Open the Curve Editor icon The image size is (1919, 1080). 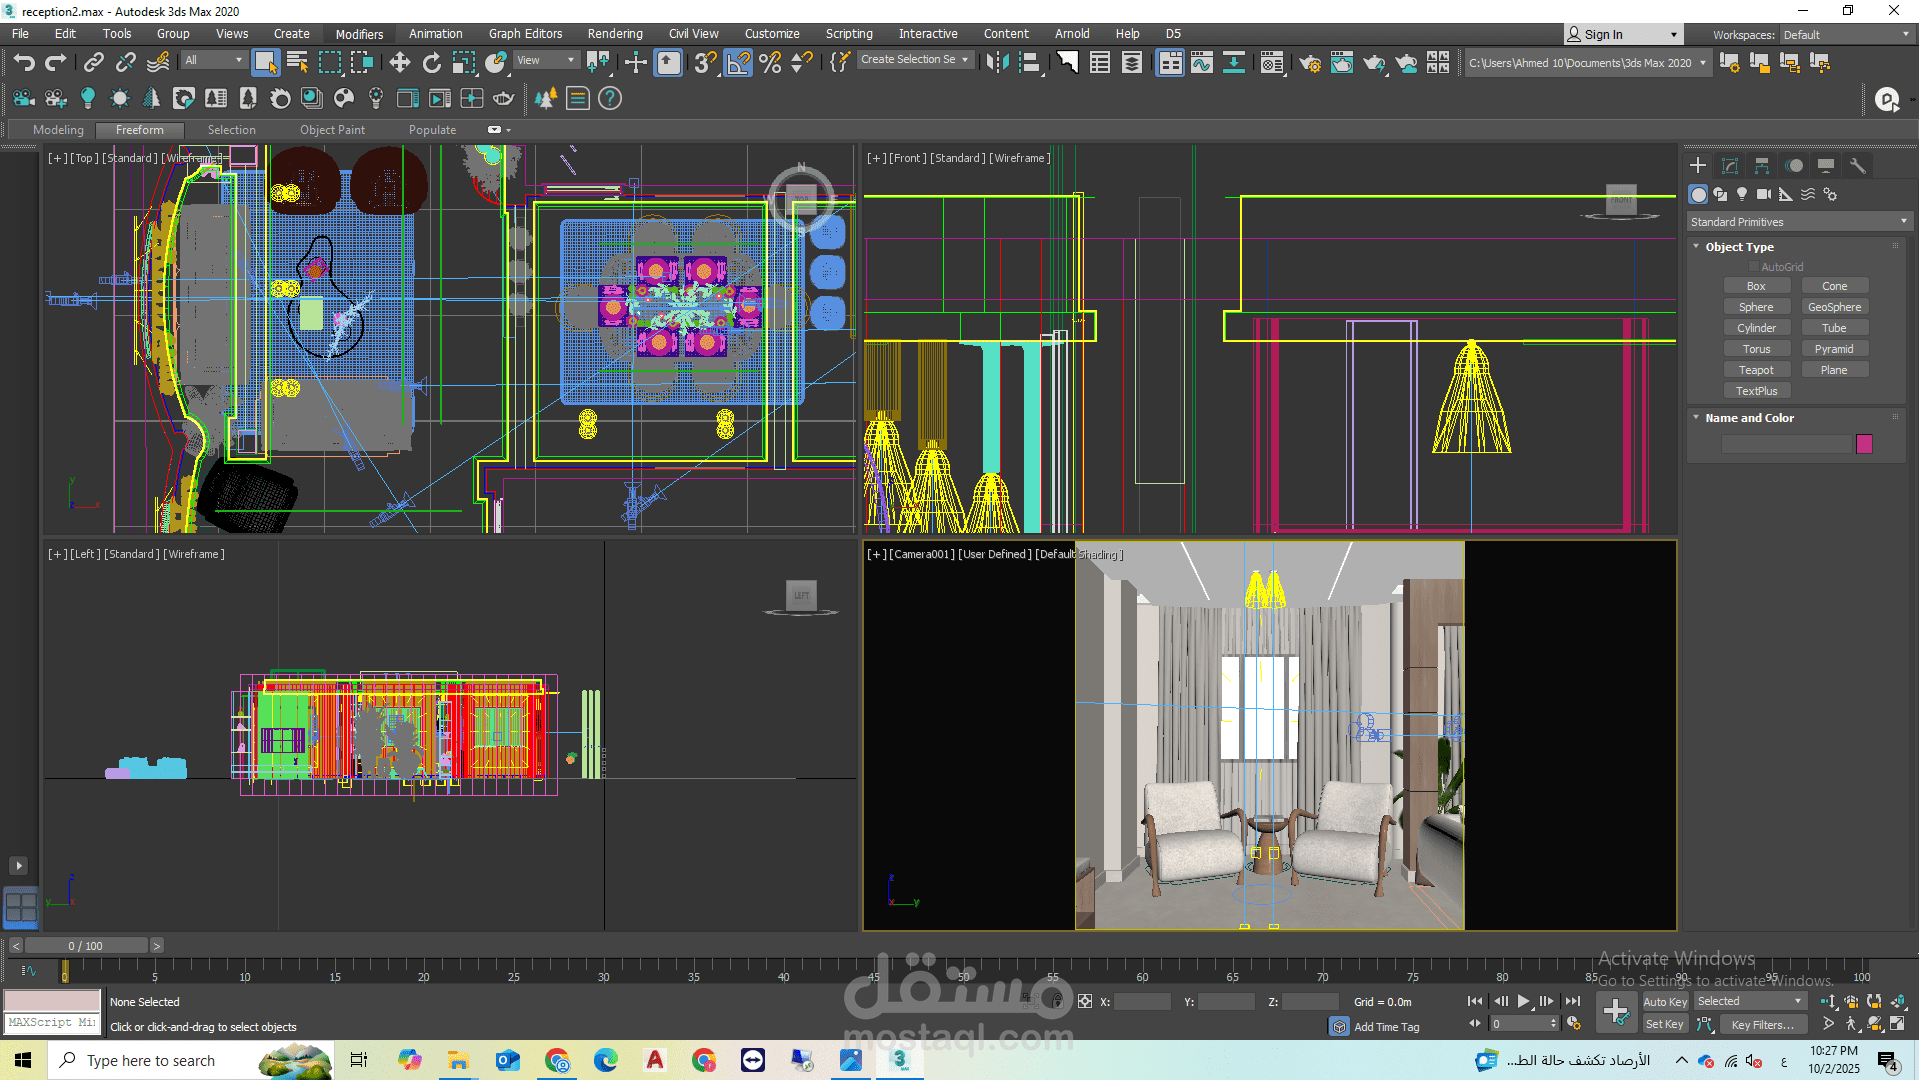click(x=1202, y=63)
